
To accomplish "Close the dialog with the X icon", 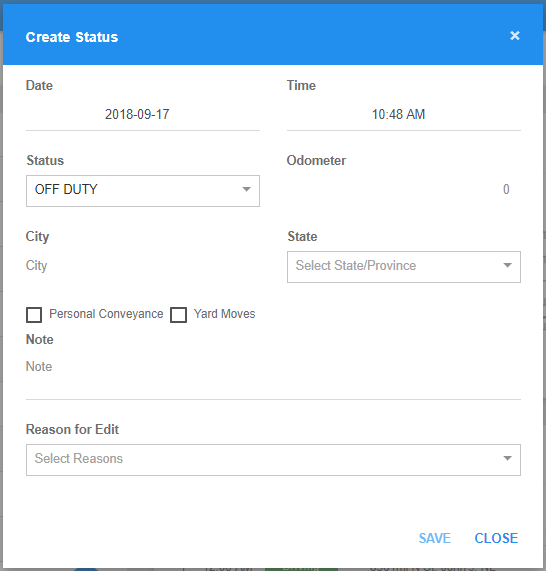I will [515, 36].
